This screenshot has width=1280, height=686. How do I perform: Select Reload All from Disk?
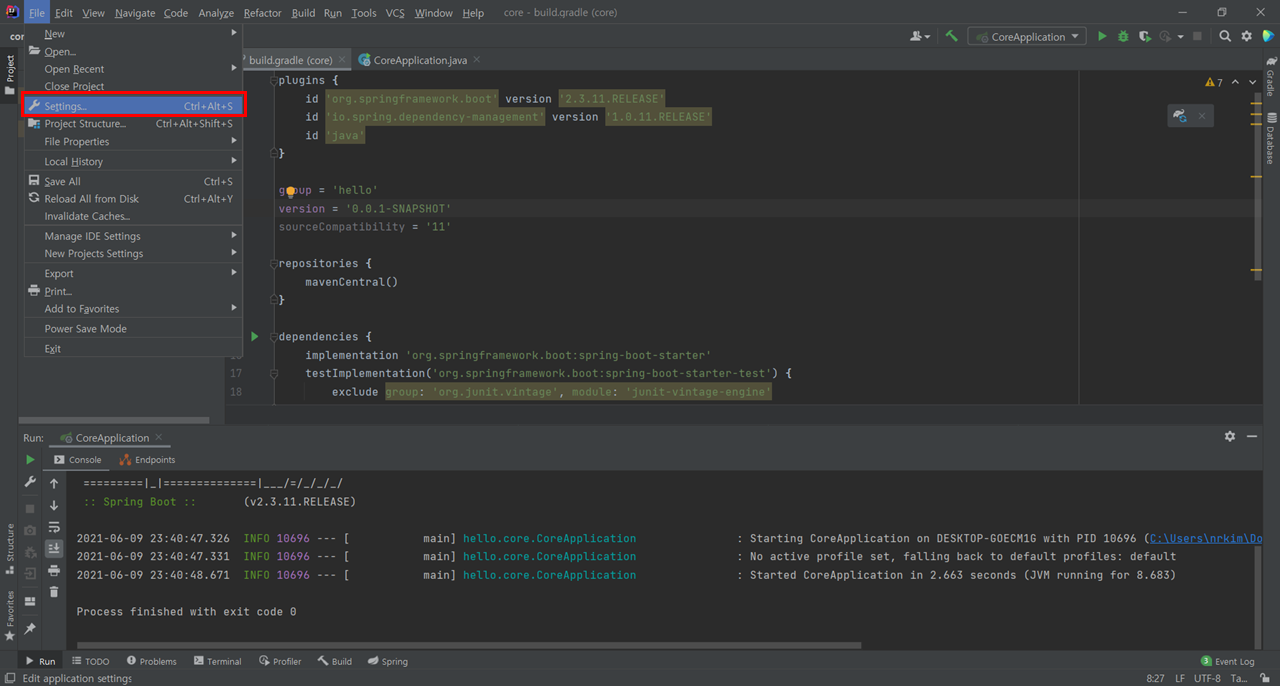[x=133, y=199]
